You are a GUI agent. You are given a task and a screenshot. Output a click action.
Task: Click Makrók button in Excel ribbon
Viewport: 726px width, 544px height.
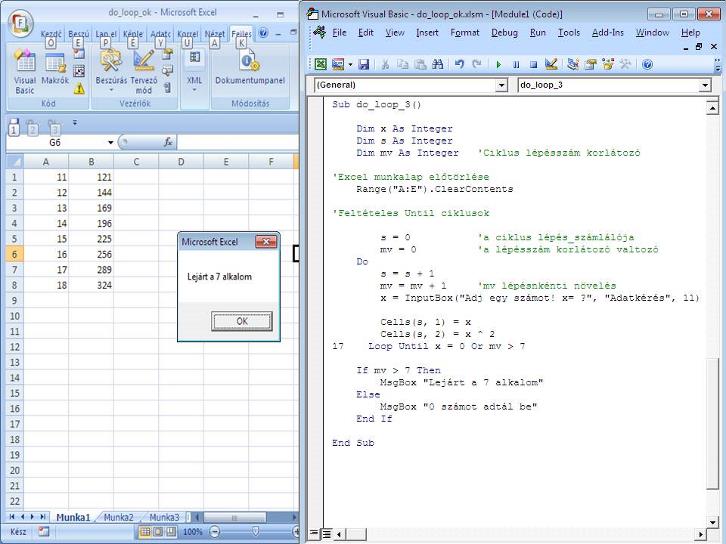pos(55,69)
